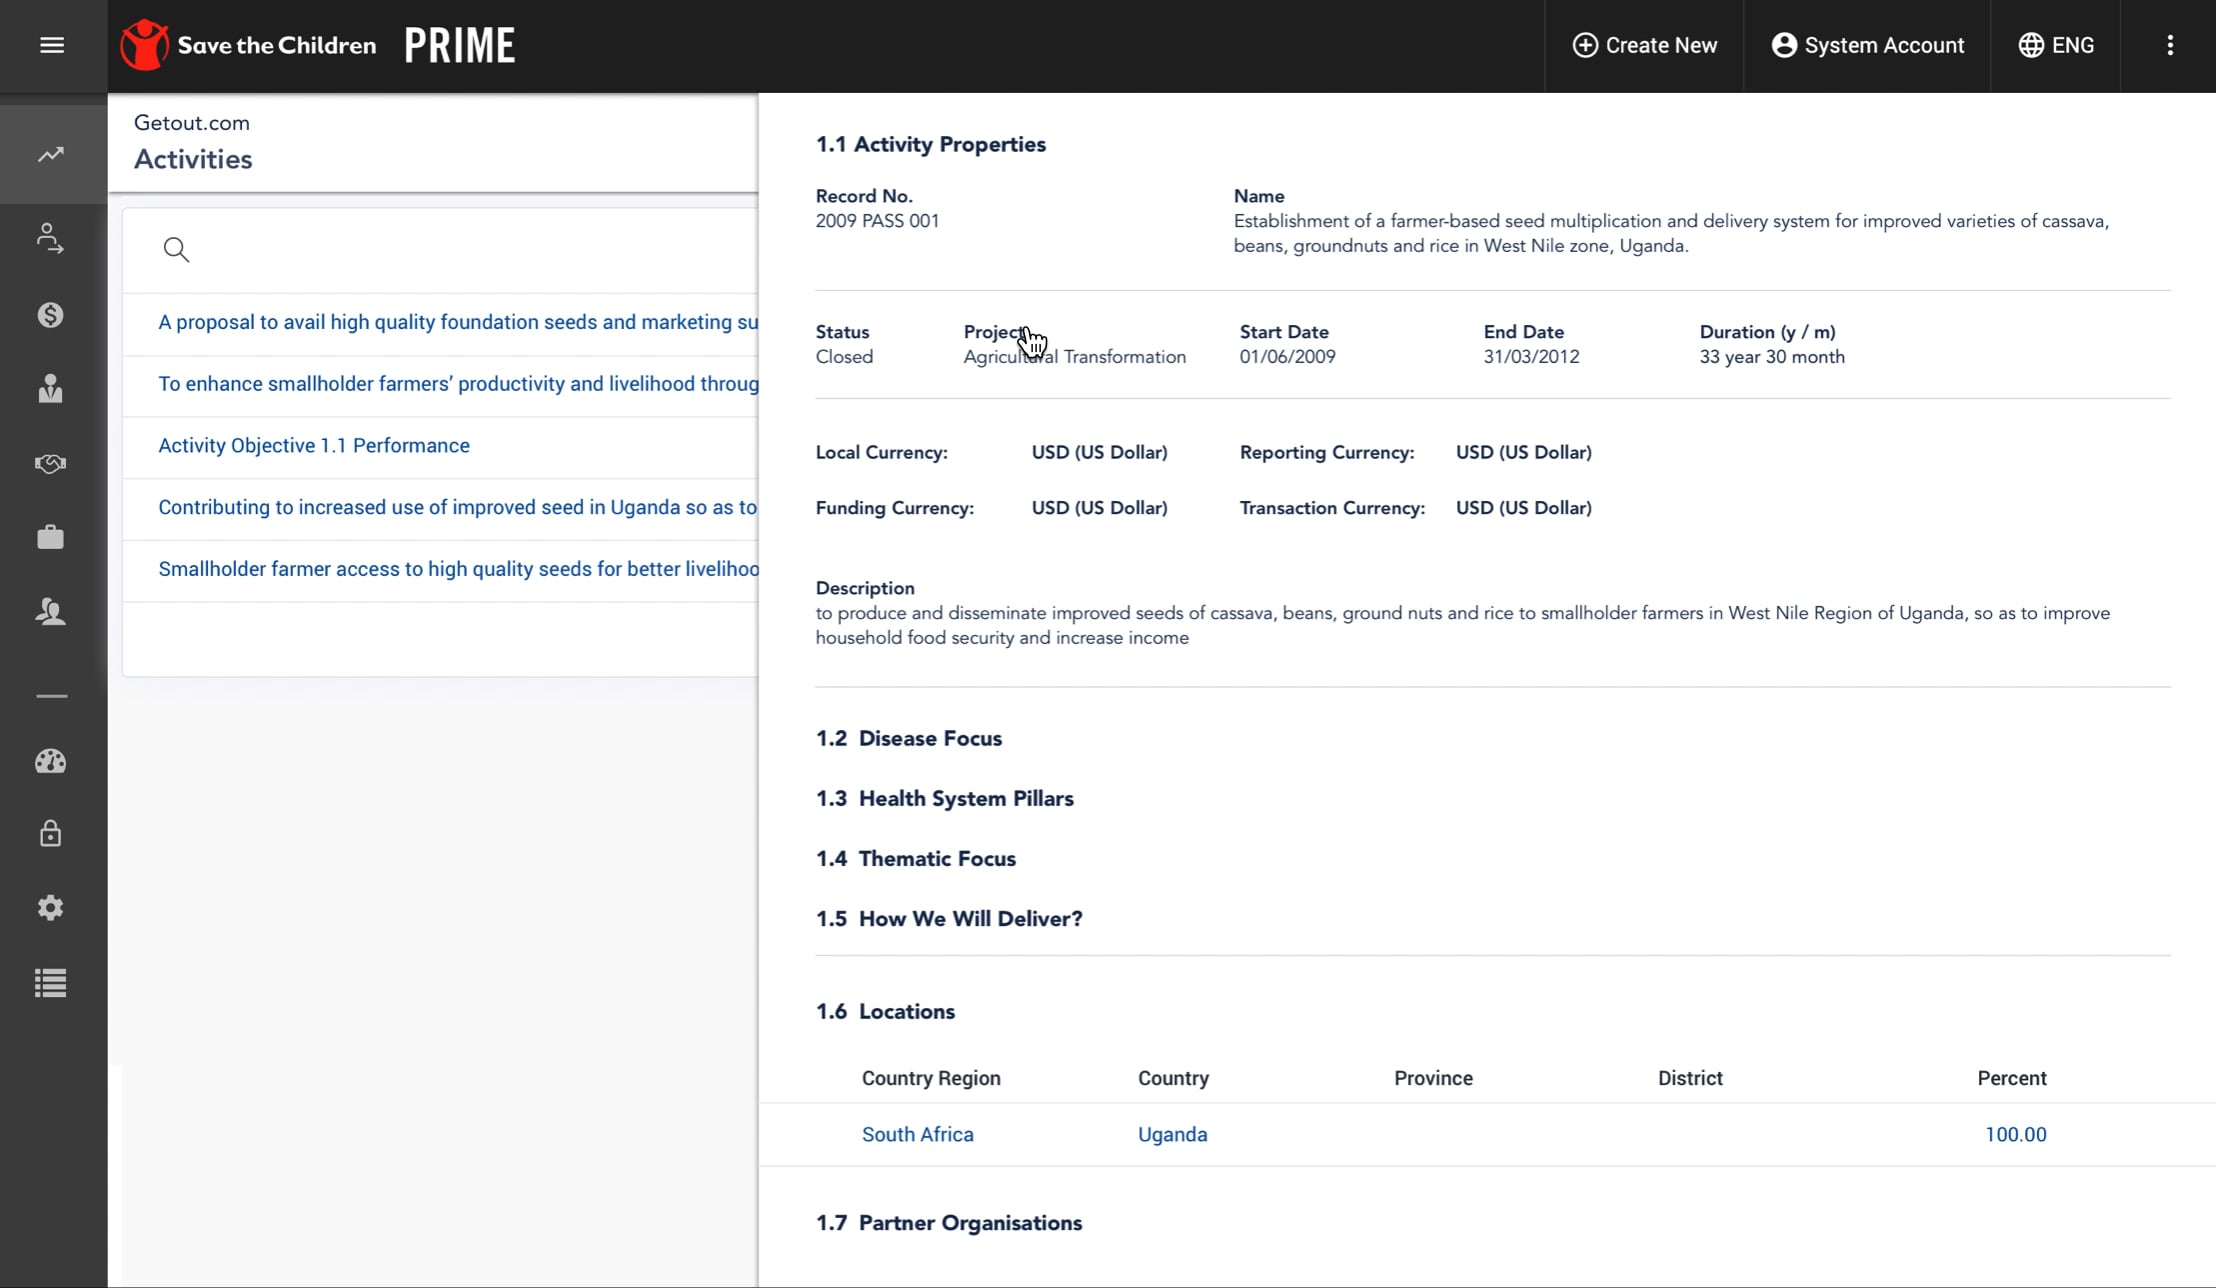Screen dimensions: 2216x1288
Task: Click the Agricultural Transformation project value
Action: pos(1074,357)
